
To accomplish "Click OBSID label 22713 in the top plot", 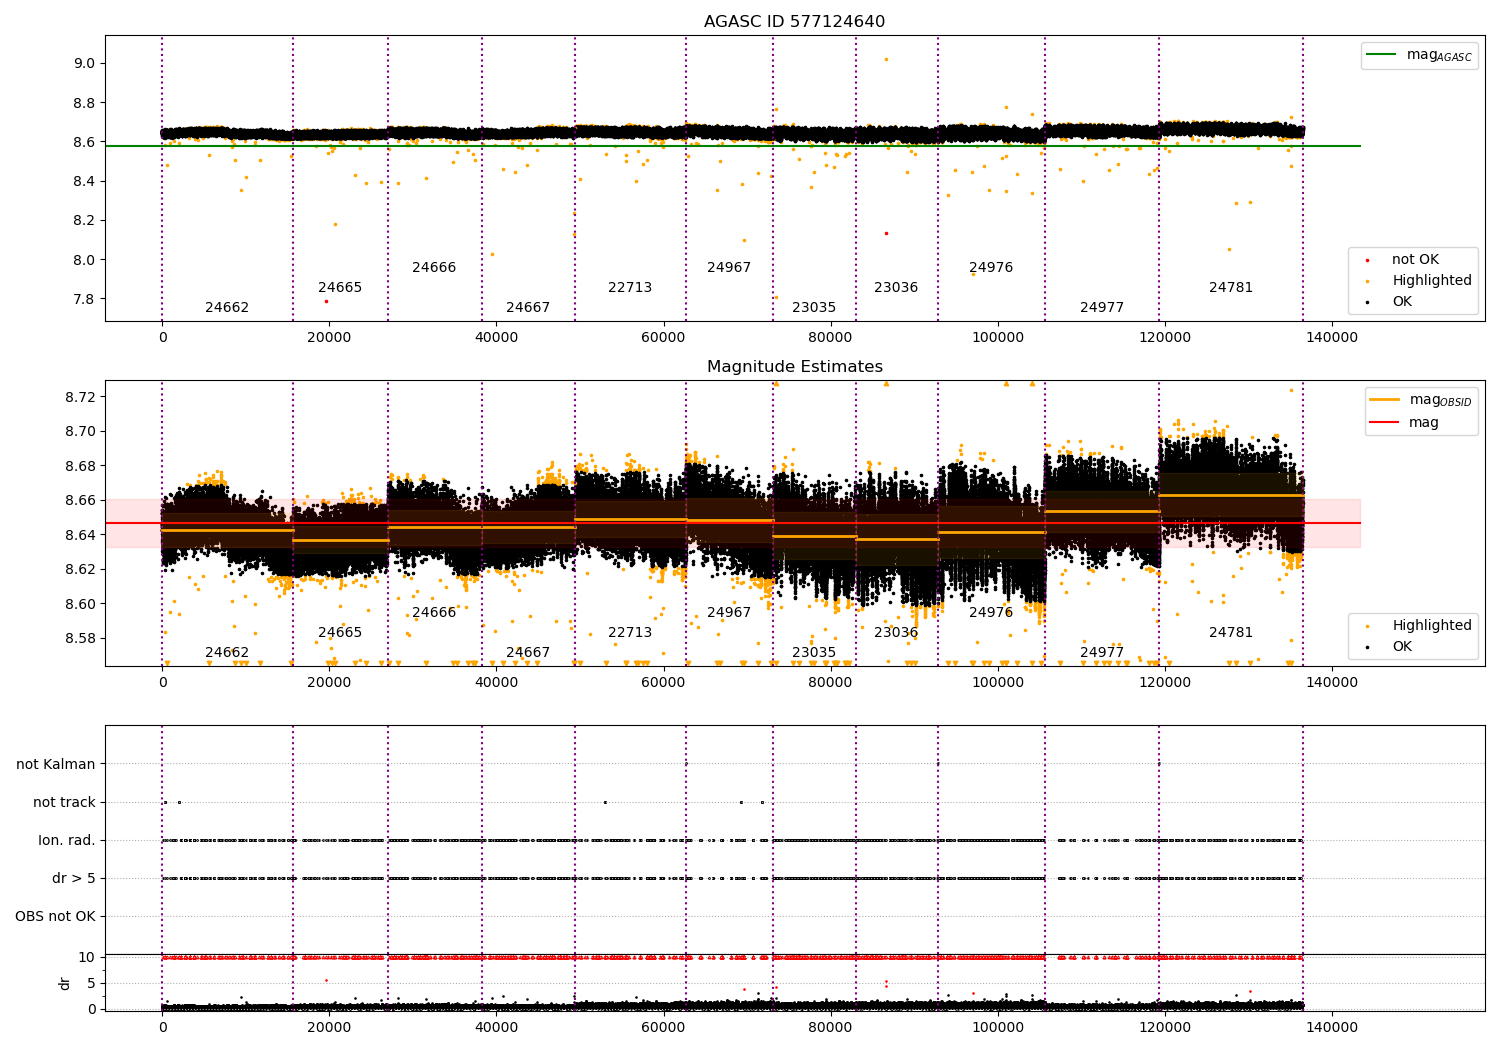I will 630,288.
